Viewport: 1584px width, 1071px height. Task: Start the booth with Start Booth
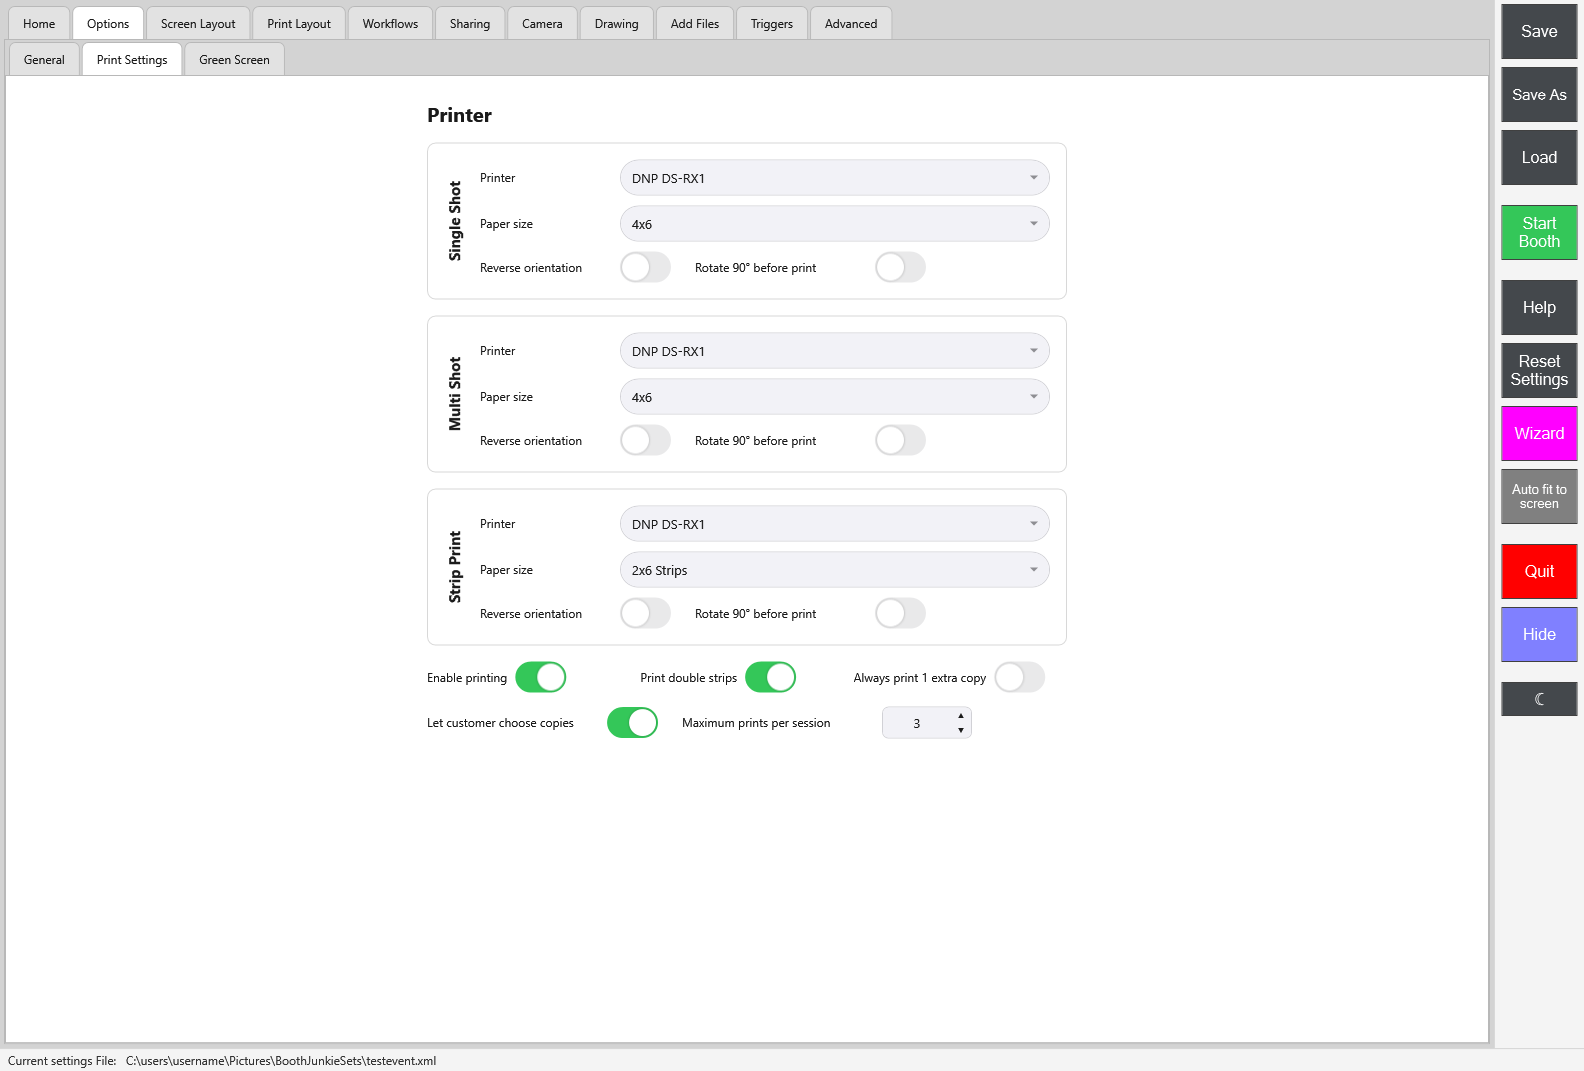pos(1539,232)
